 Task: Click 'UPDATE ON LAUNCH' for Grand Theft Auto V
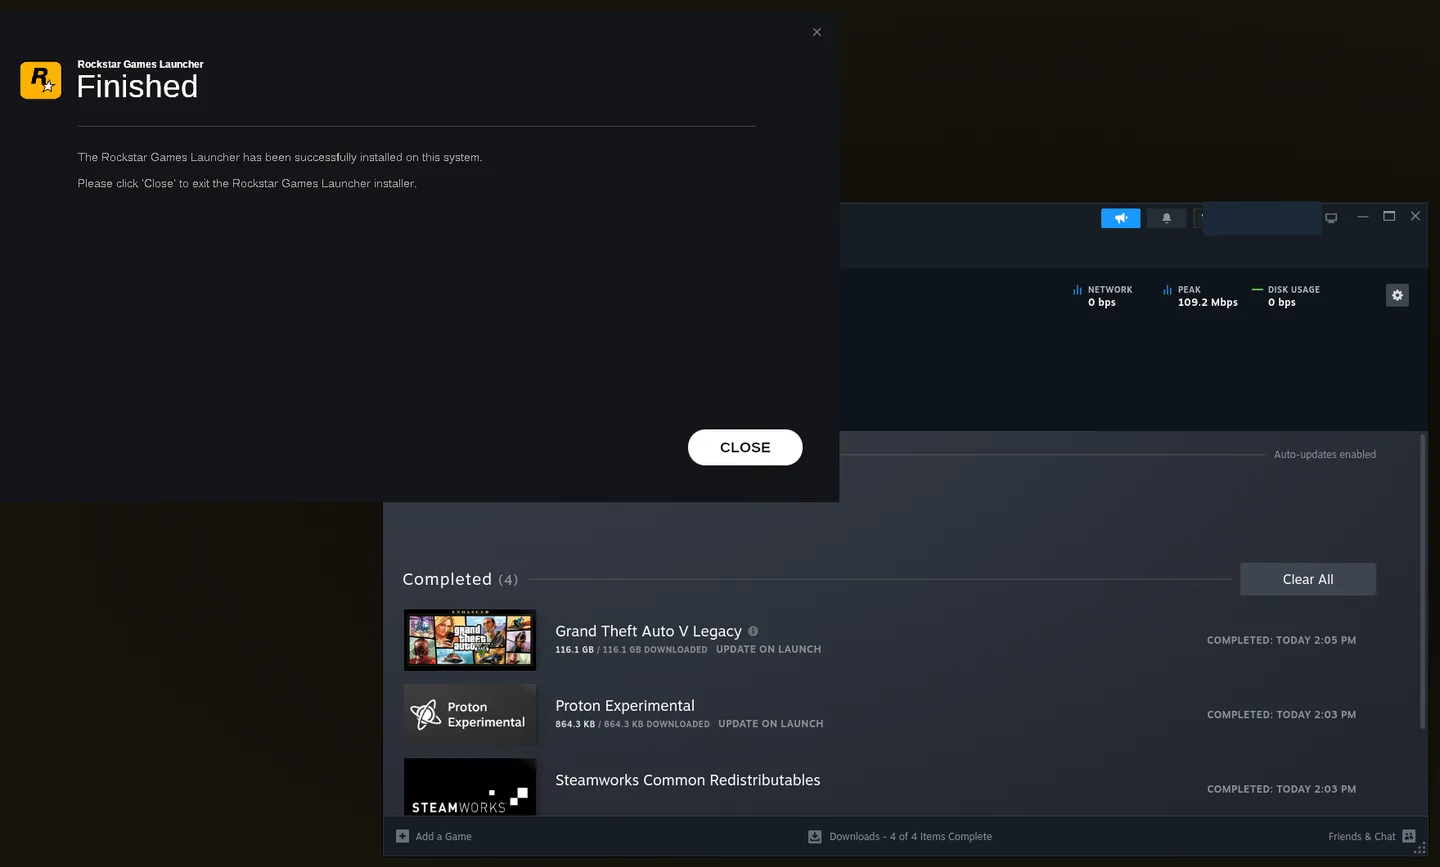pyautogui.click(x=768, y=650)
